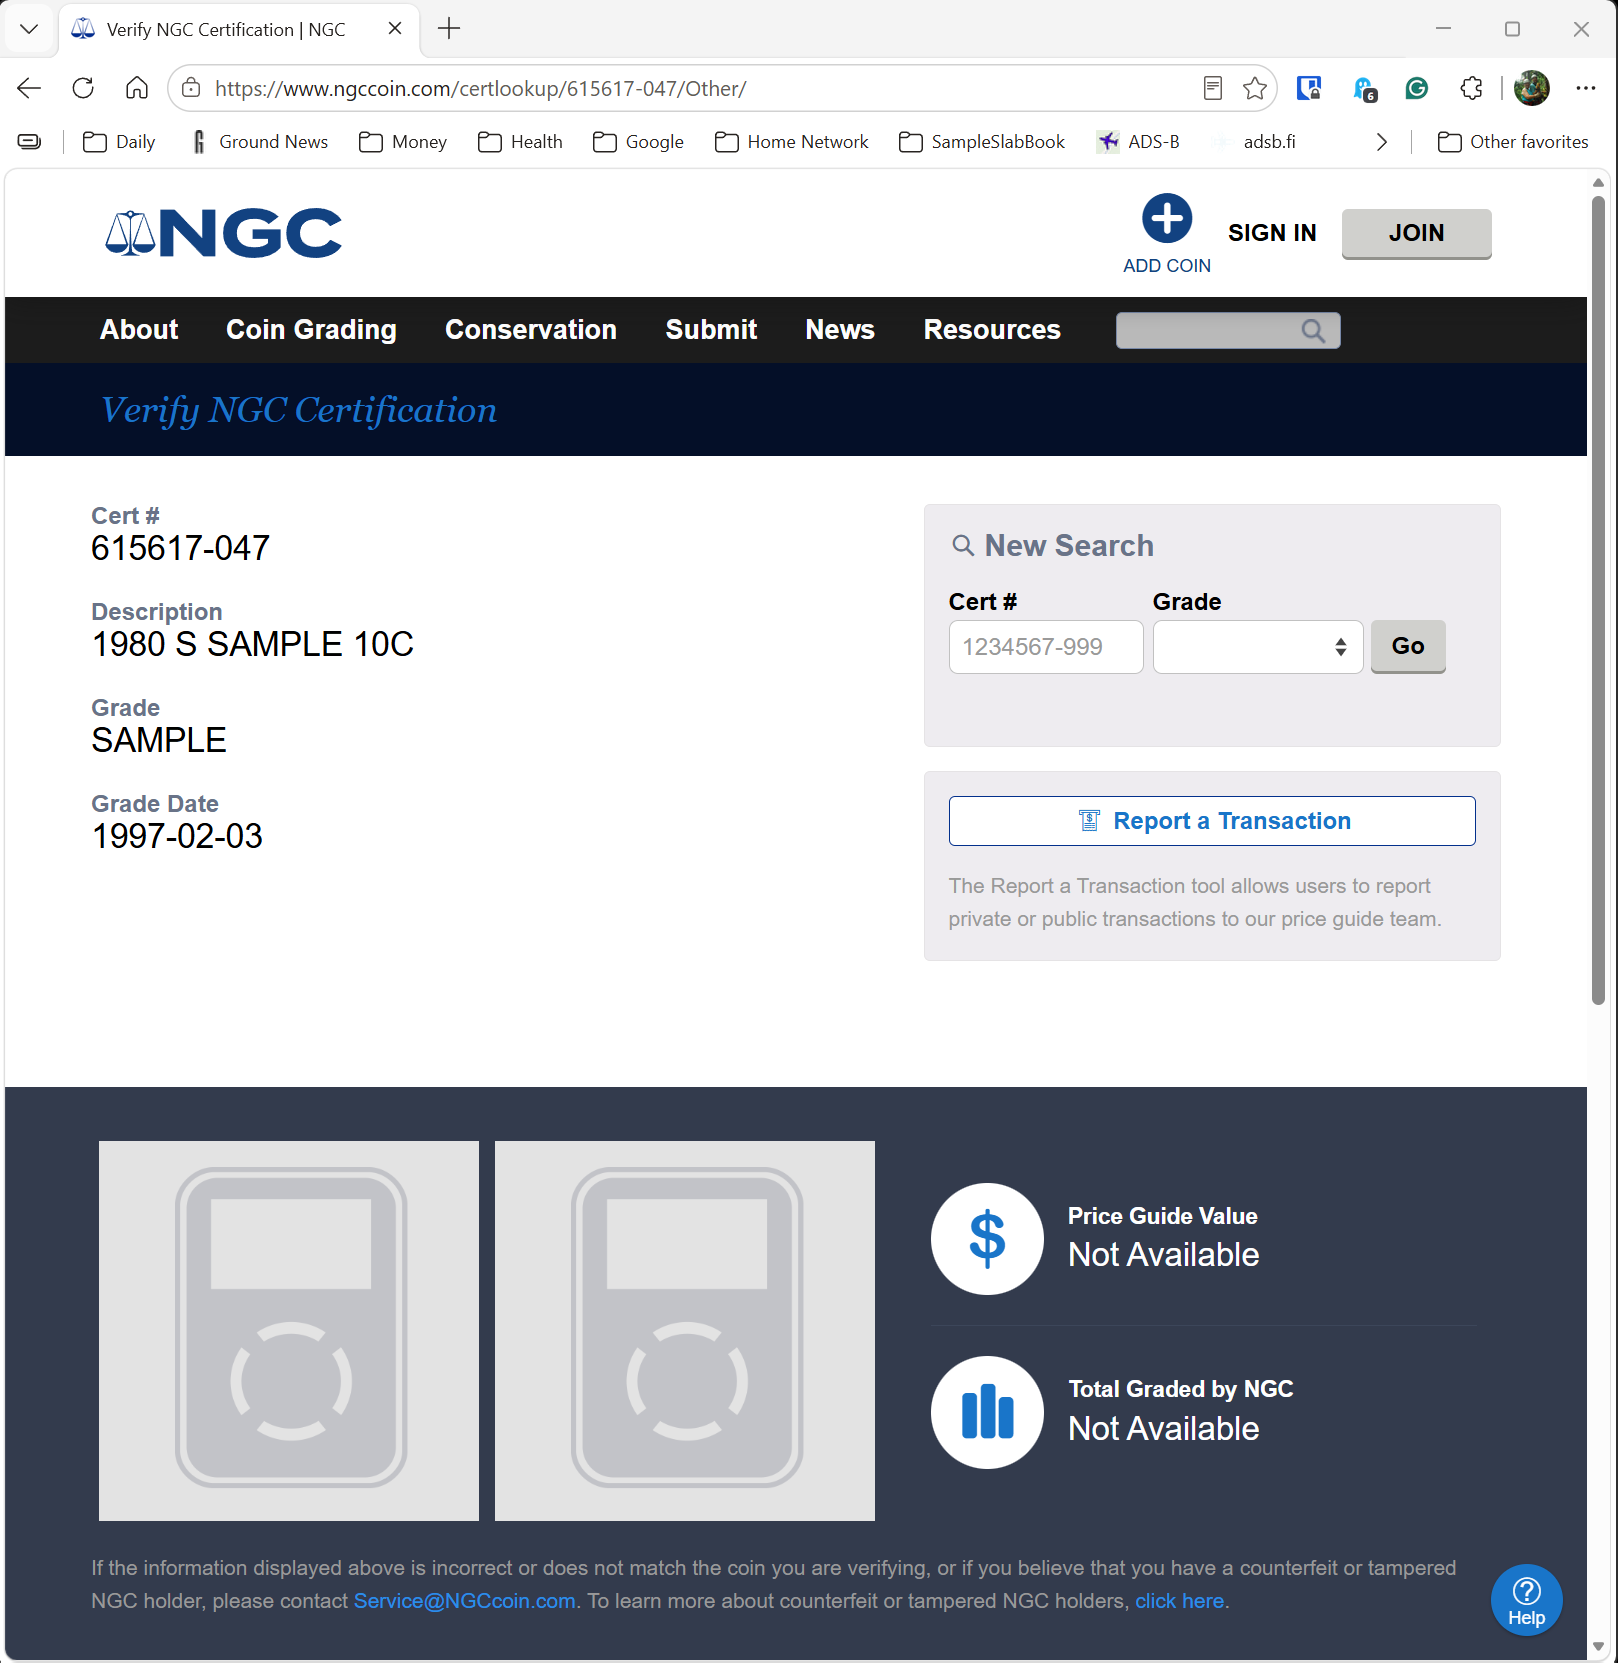This screenshot has width=1618, height=1663.
Task: Open a new browser tab
Action: (x=449, y=29)
